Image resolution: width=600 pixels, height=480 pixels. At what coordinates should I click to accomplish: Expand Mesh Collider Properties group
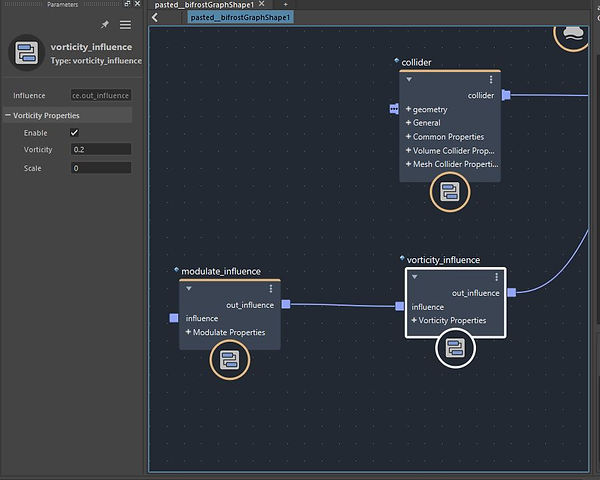point(408,164)
